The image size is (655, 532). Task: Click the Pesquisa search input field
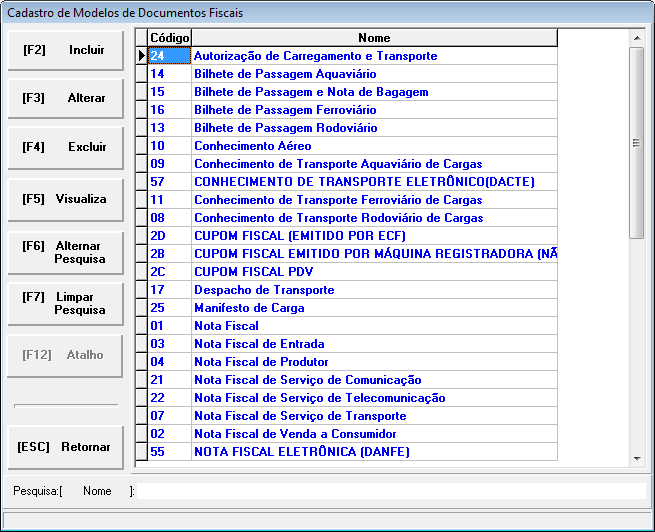[x=390, y=491]
